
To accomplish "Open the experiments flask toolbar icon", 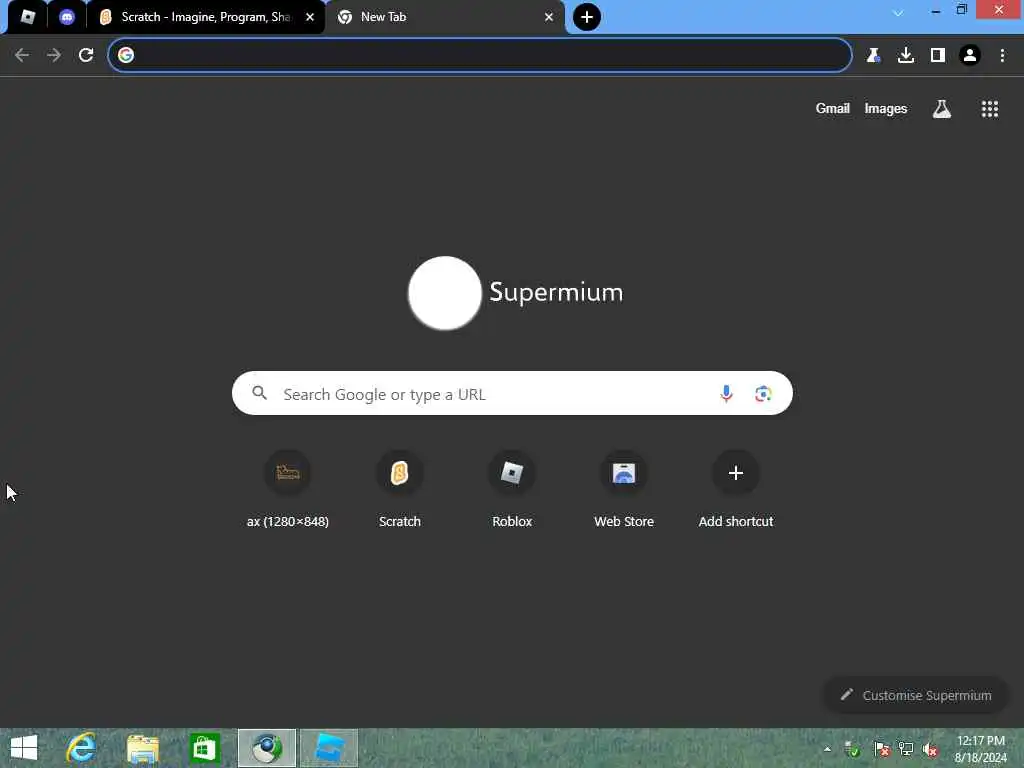I will (873, 55).
